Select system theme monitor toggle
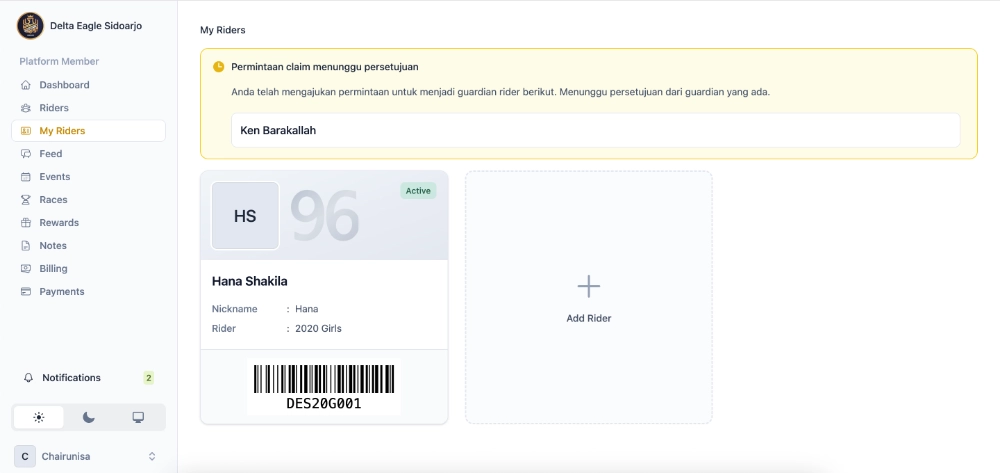1000x473 pixels. [x=138, y=418]
